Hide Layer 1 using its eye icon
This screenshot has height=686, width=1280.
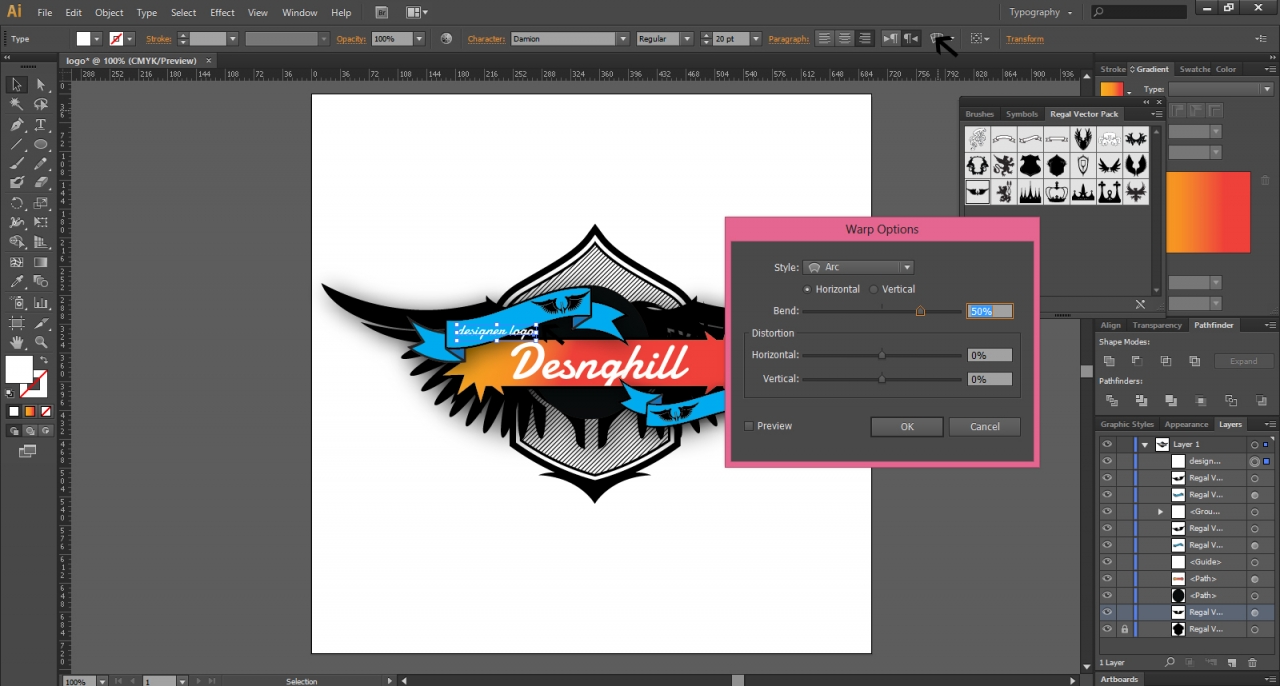coord(1107,444)
